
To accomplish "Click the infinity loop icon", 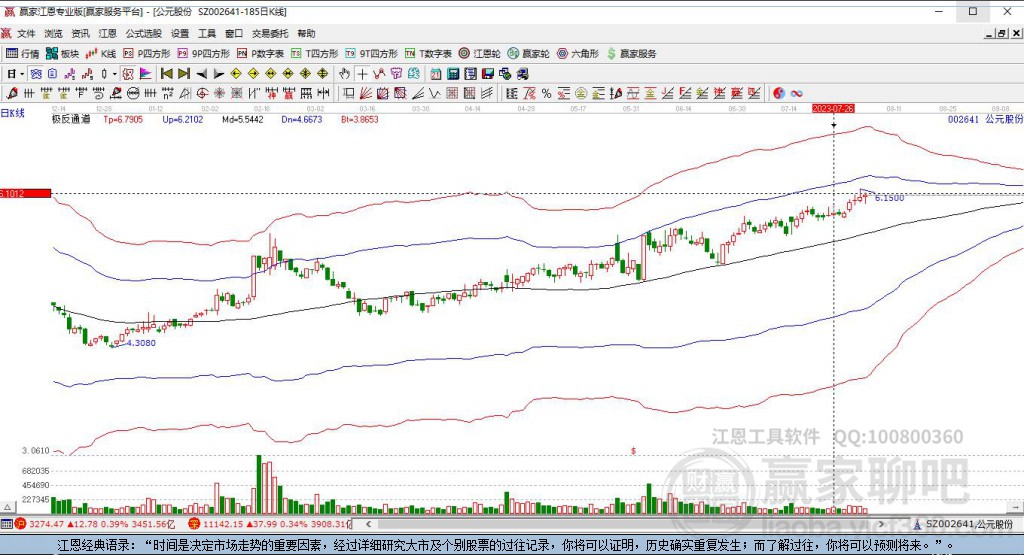I will point(797,93).
